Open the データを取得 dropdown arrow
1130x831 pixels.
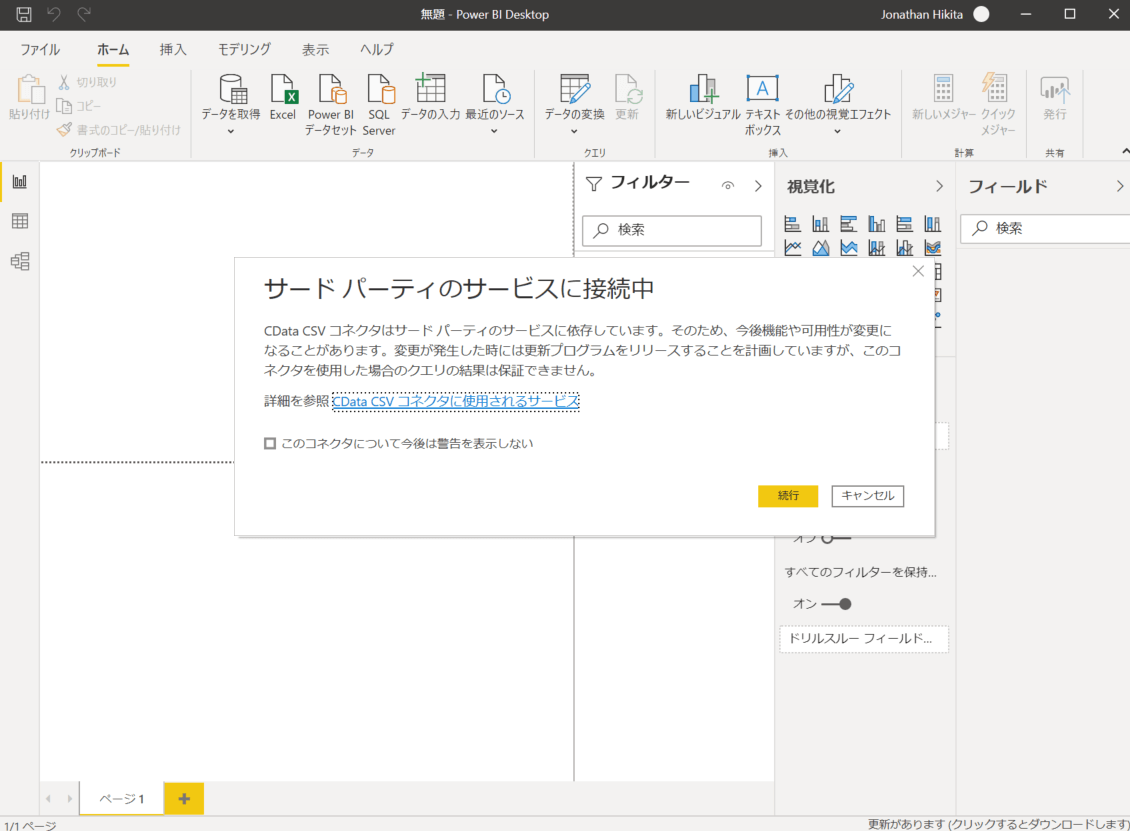point(231,131)
